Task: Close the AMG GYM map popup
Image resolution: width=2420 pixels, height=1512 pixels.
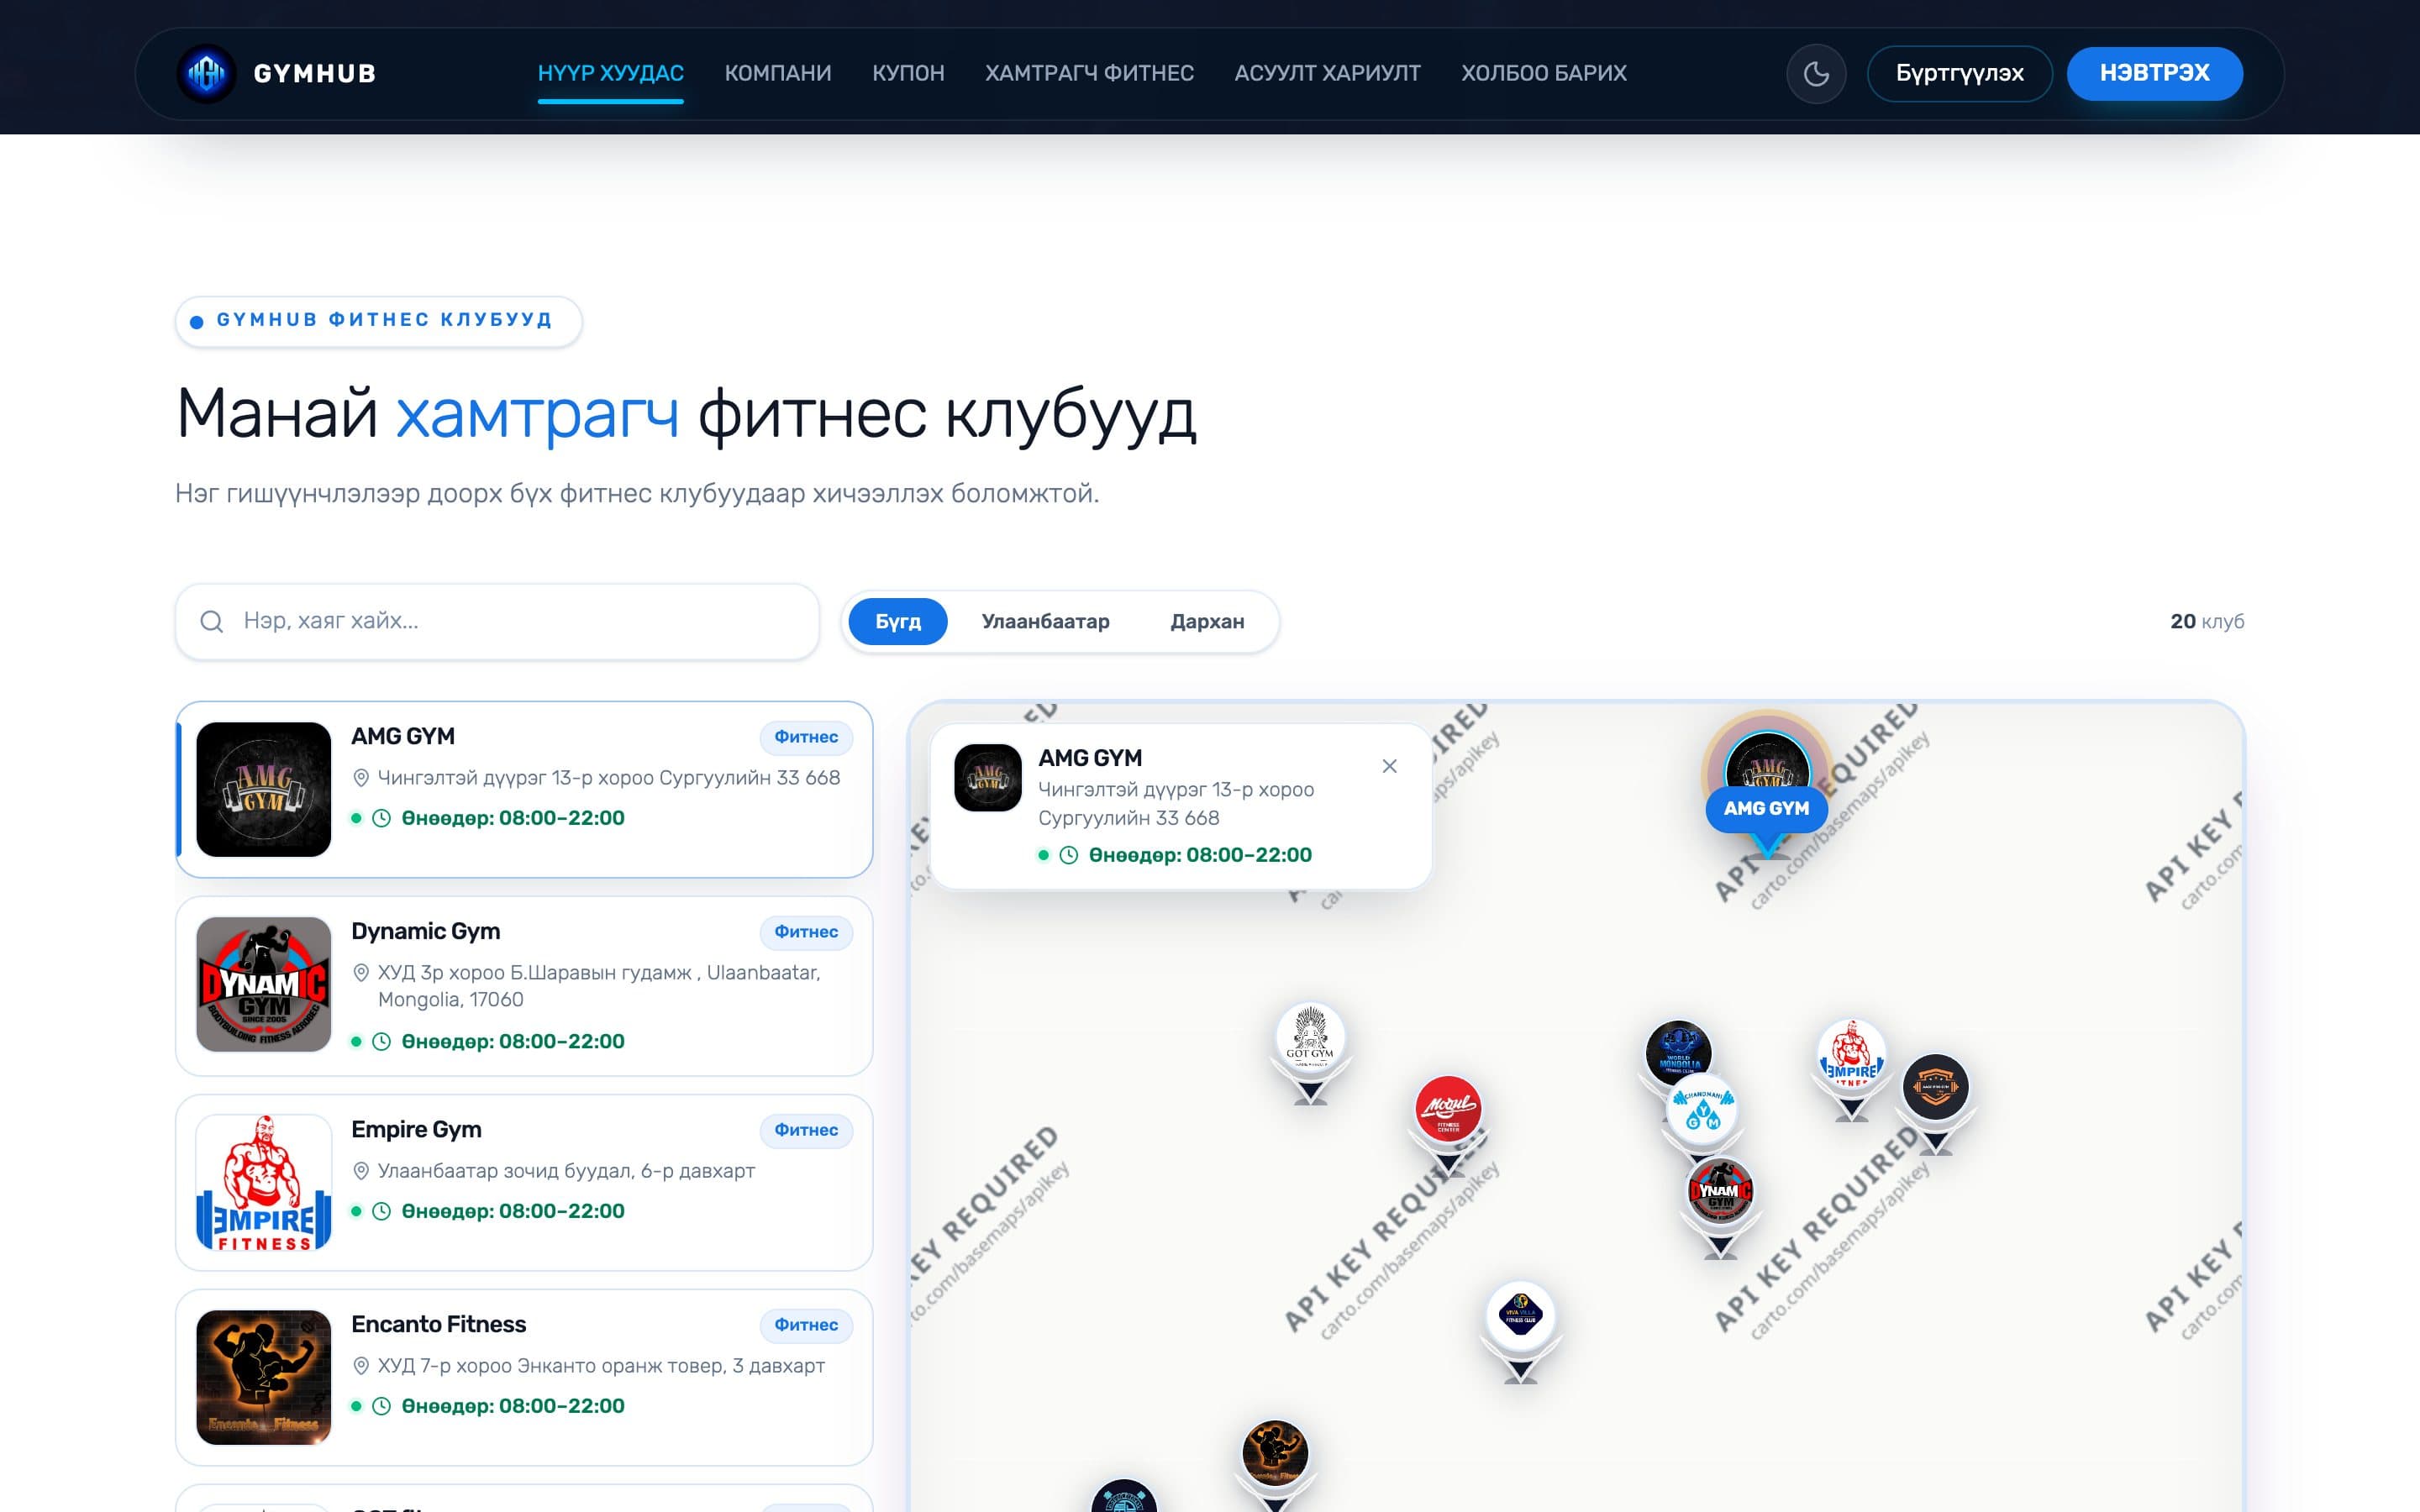Action: coord(1389,766)
